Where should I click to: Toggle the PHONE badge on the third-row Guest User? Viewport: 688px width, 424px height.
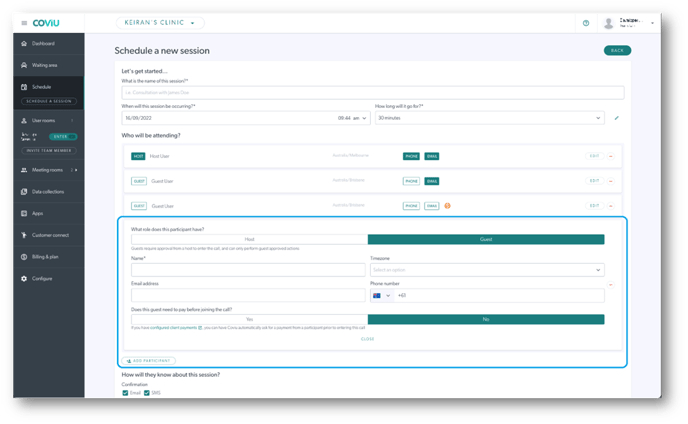[x=411, y=206]
